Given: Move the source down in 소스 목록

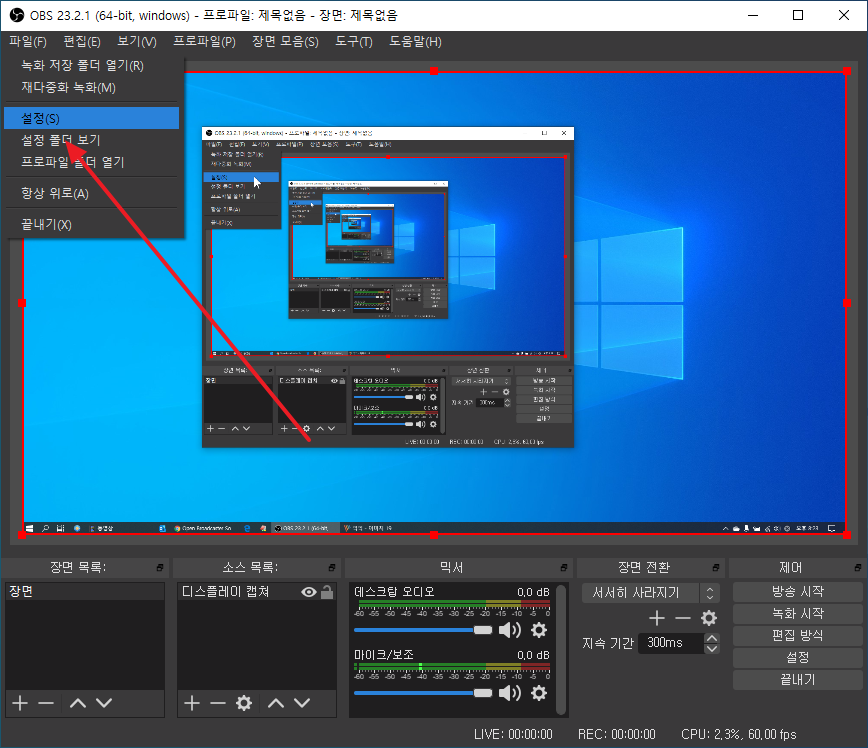Looking at the screenshot, I should (302, 703).
